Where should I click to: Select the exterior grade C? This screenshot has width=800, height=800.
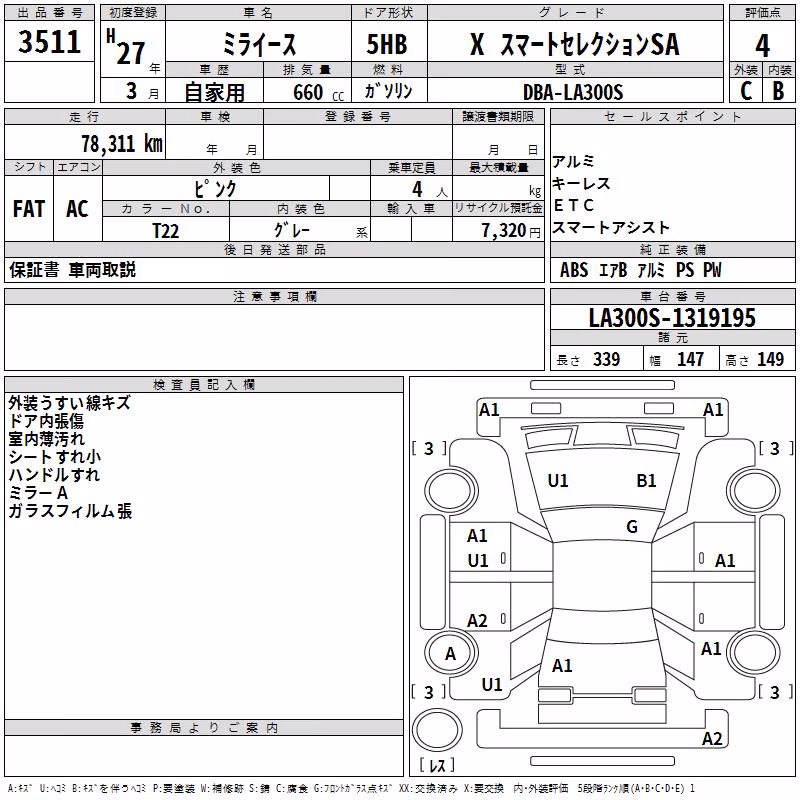[746, 91]
